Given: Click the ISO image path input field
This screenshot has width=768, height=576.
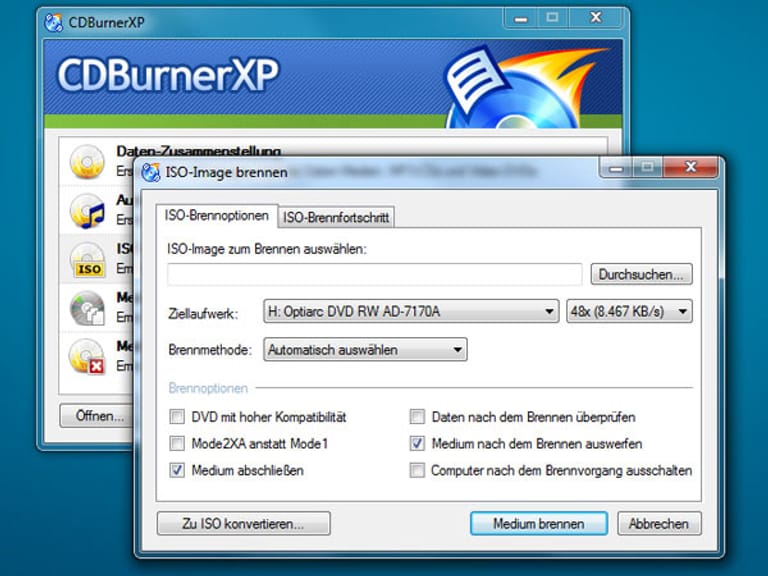Looking at the screenshot, I should tap(375, 274).
